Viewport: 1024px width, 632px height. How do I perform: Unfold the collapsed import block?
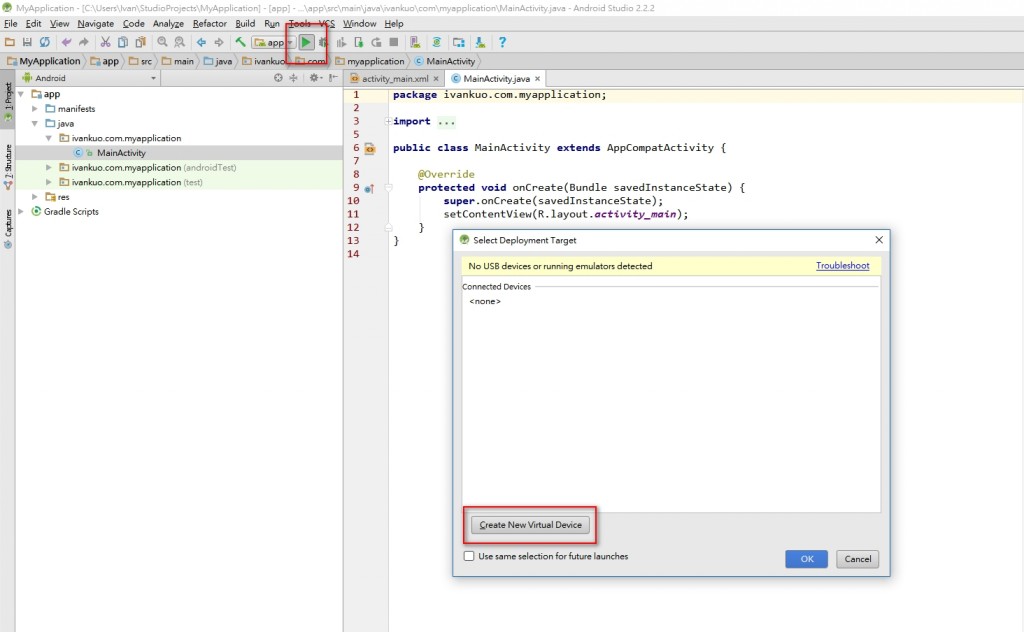click(388, 121)
